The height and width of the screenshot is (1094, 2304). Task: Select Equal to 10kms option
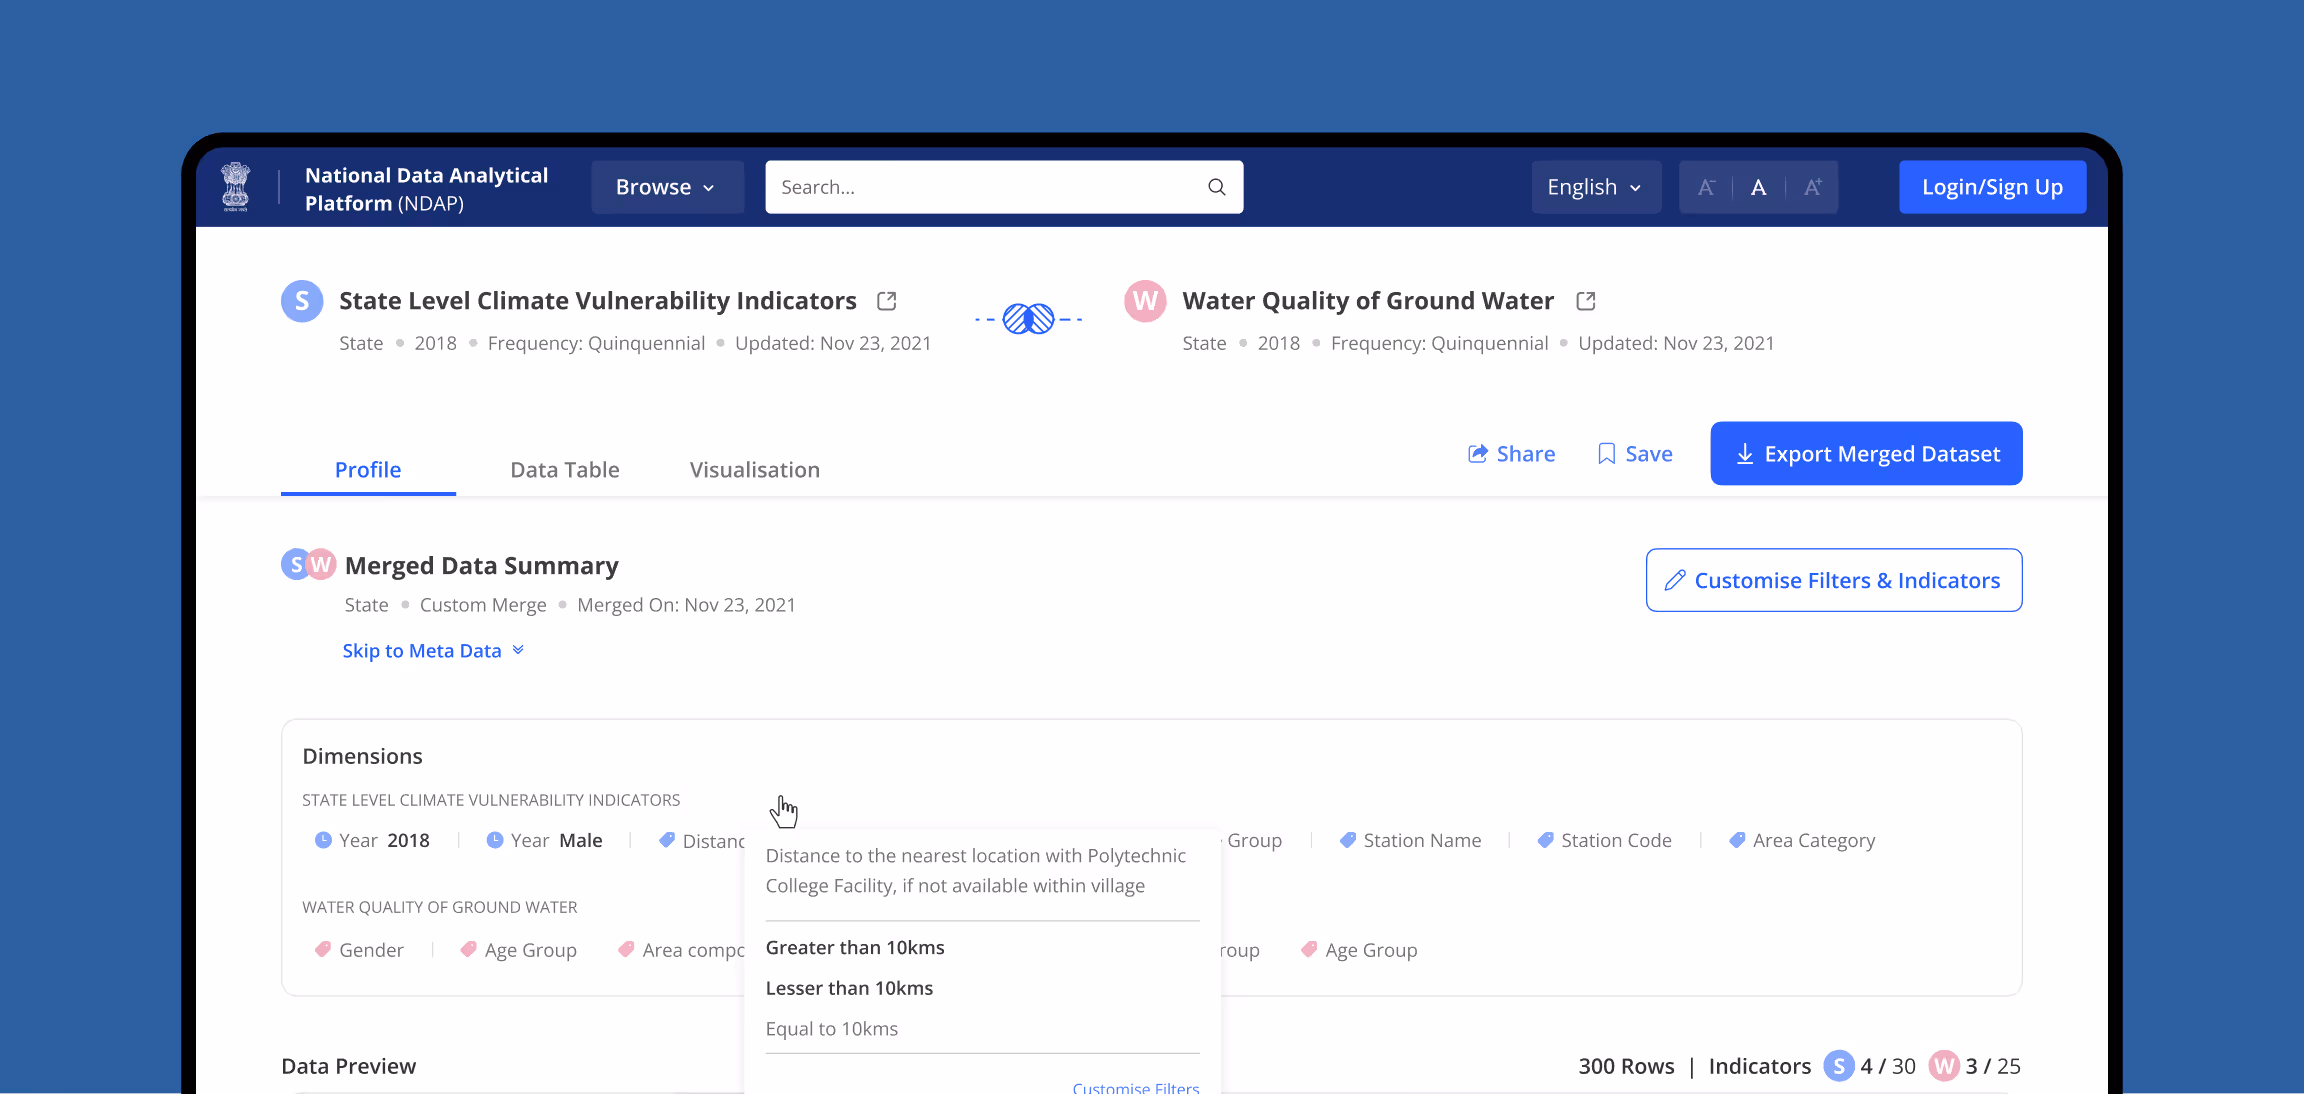tap(831, 1029)
